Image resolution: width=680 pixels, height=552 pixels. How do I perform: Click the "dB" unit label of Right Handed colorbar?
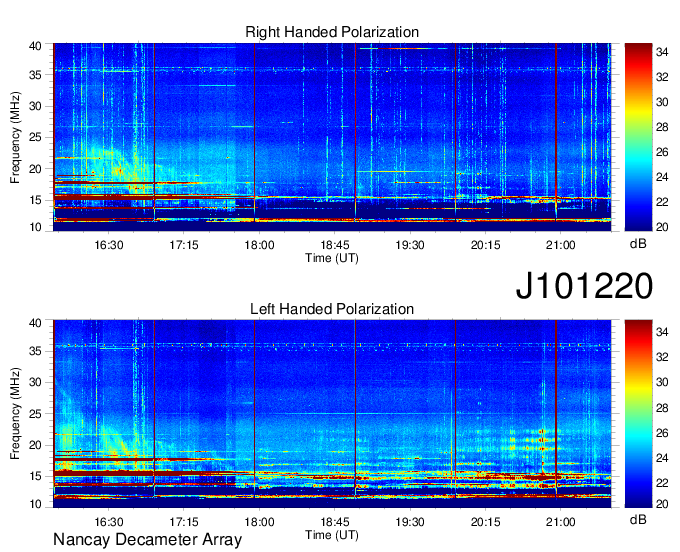pos(638,244)
